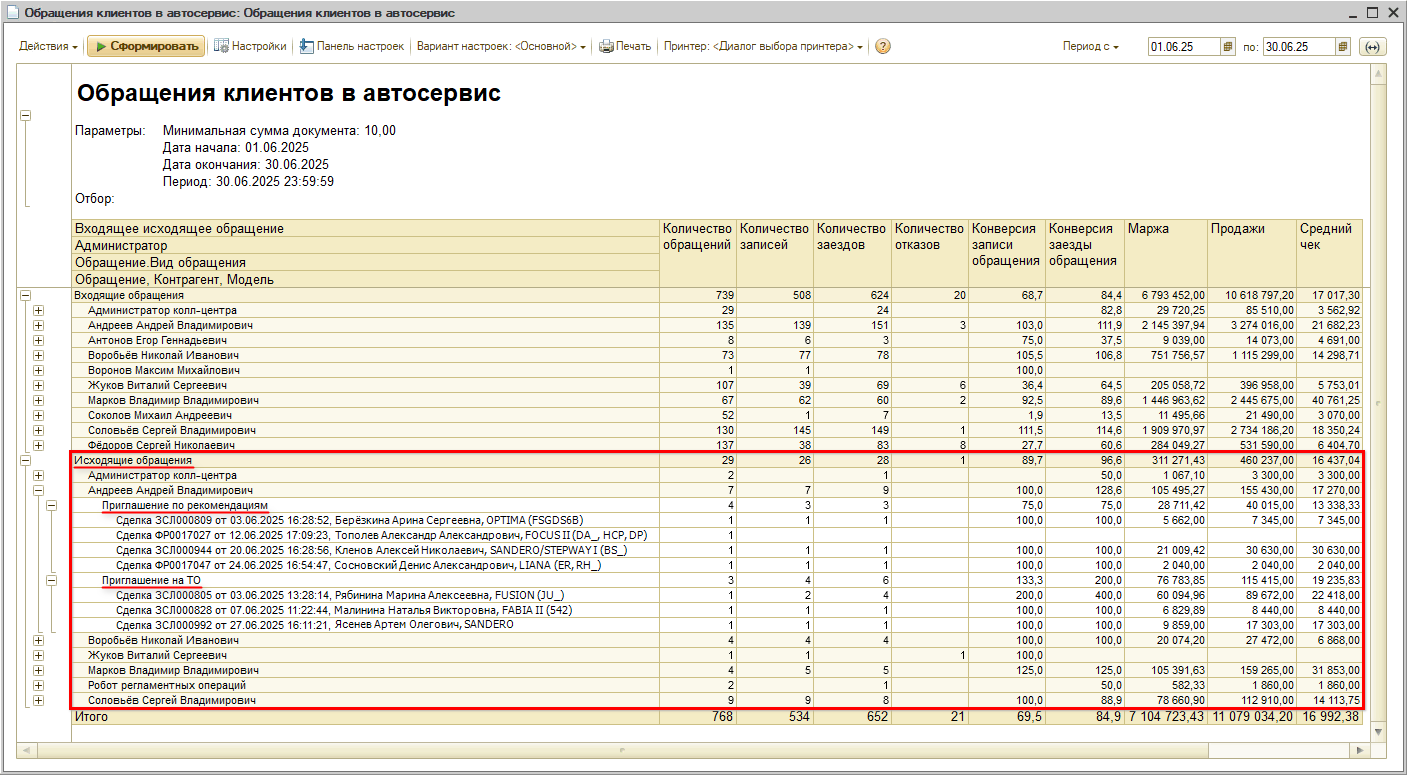Expand the Робот регламентных операций row
The image size is (1407, 775).
(x=39, y=685)
